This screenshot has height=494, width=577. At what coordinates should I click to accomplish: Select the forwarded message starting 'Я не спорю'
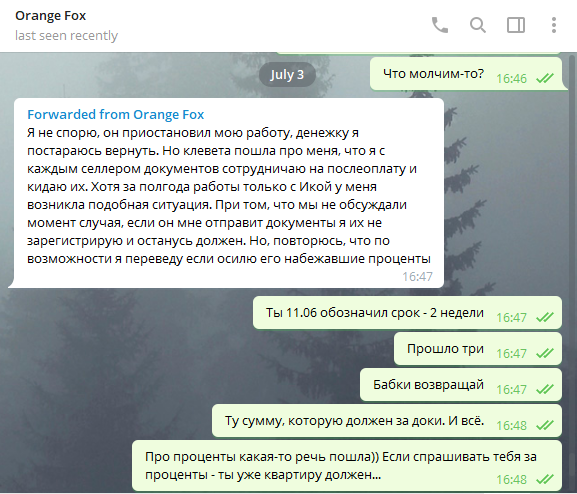point(229,193)
